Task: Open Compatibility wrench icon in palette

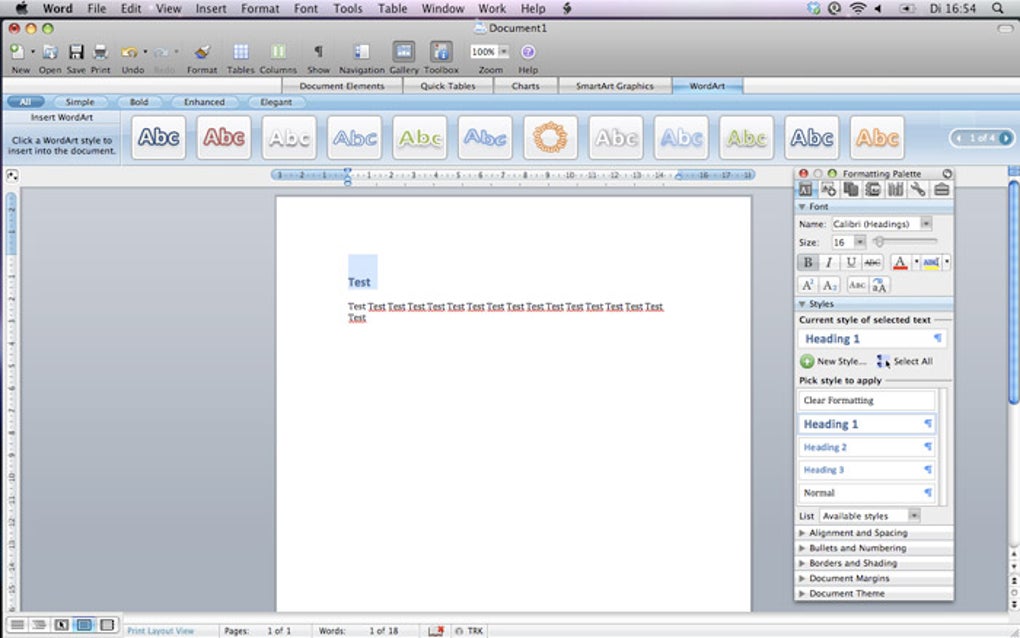Action: 918,189
